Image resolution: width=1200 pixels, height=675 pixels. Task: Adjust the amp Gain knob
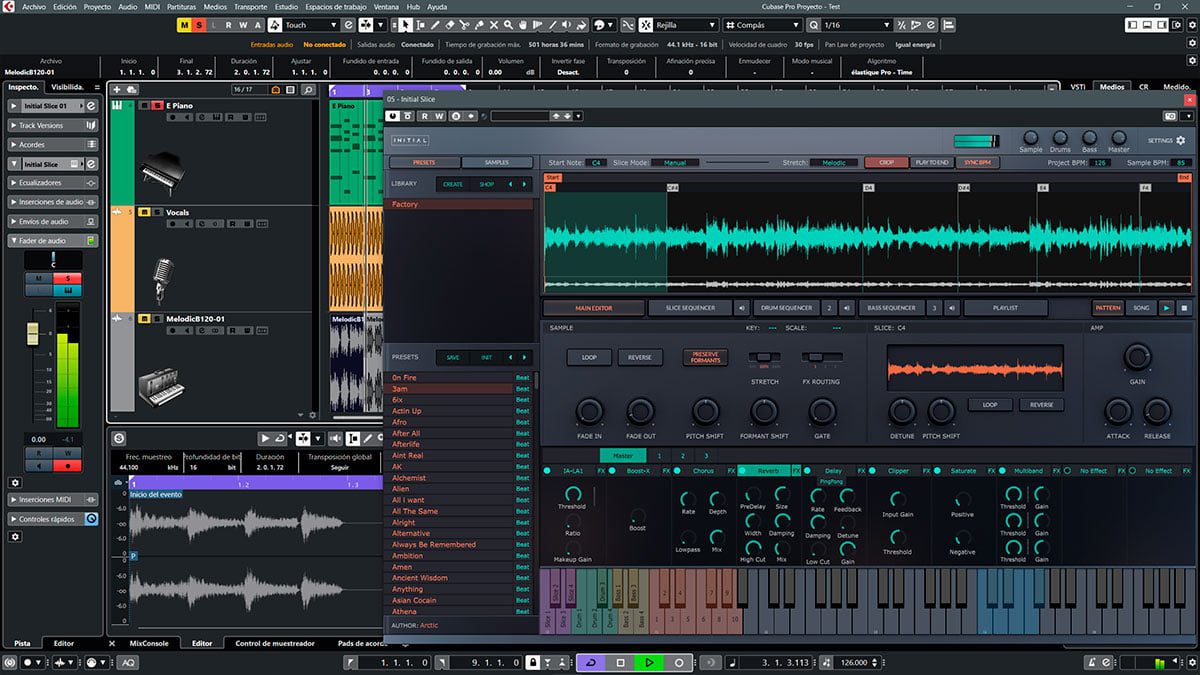click(1138, 356)
